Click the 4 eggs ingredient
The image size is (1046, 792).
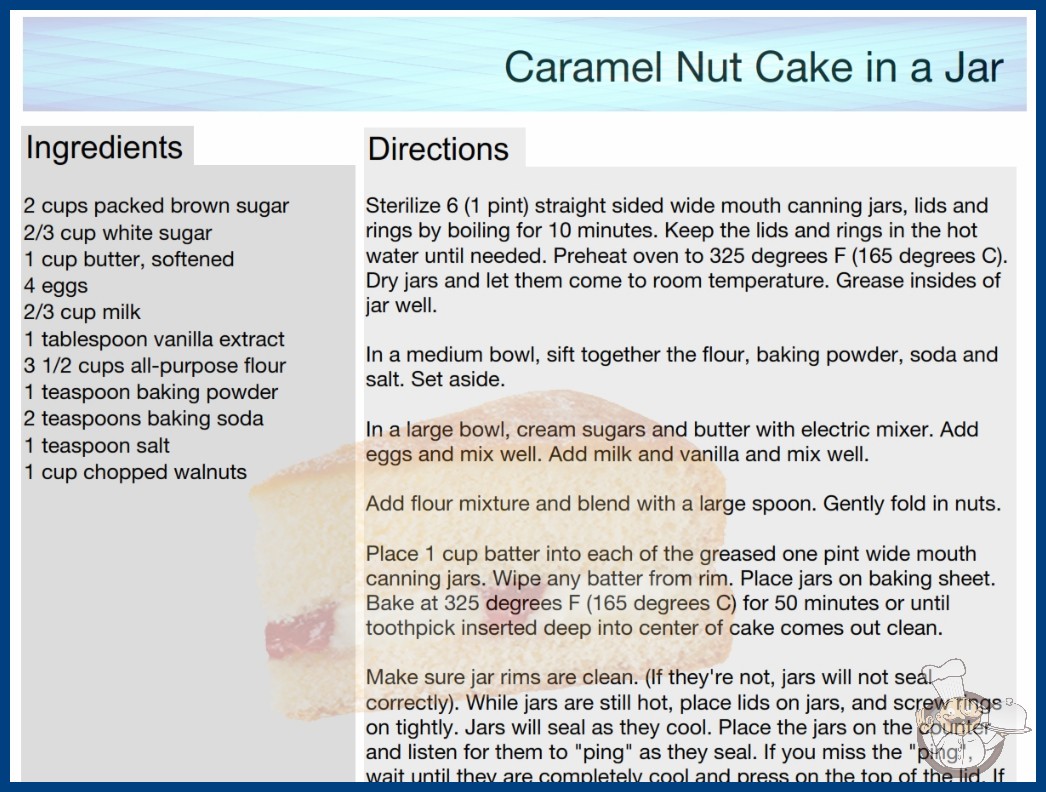tap(56, 286)
